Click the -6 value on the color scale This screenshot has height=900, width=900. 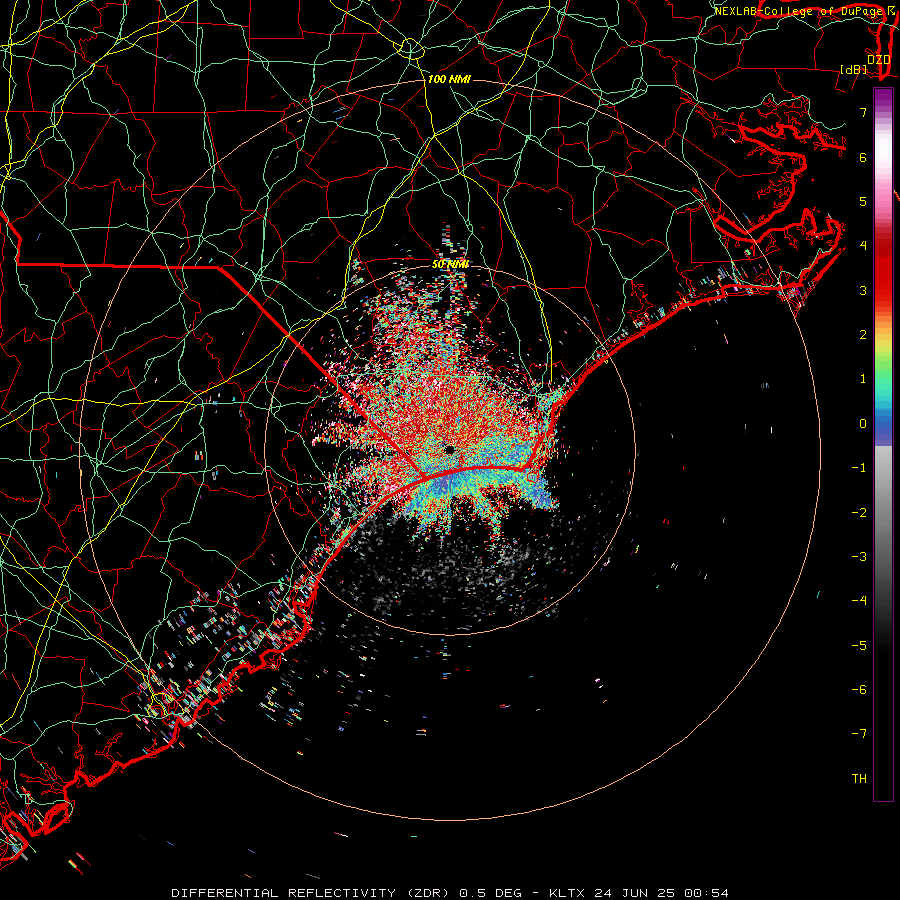(x=859, y=690)
